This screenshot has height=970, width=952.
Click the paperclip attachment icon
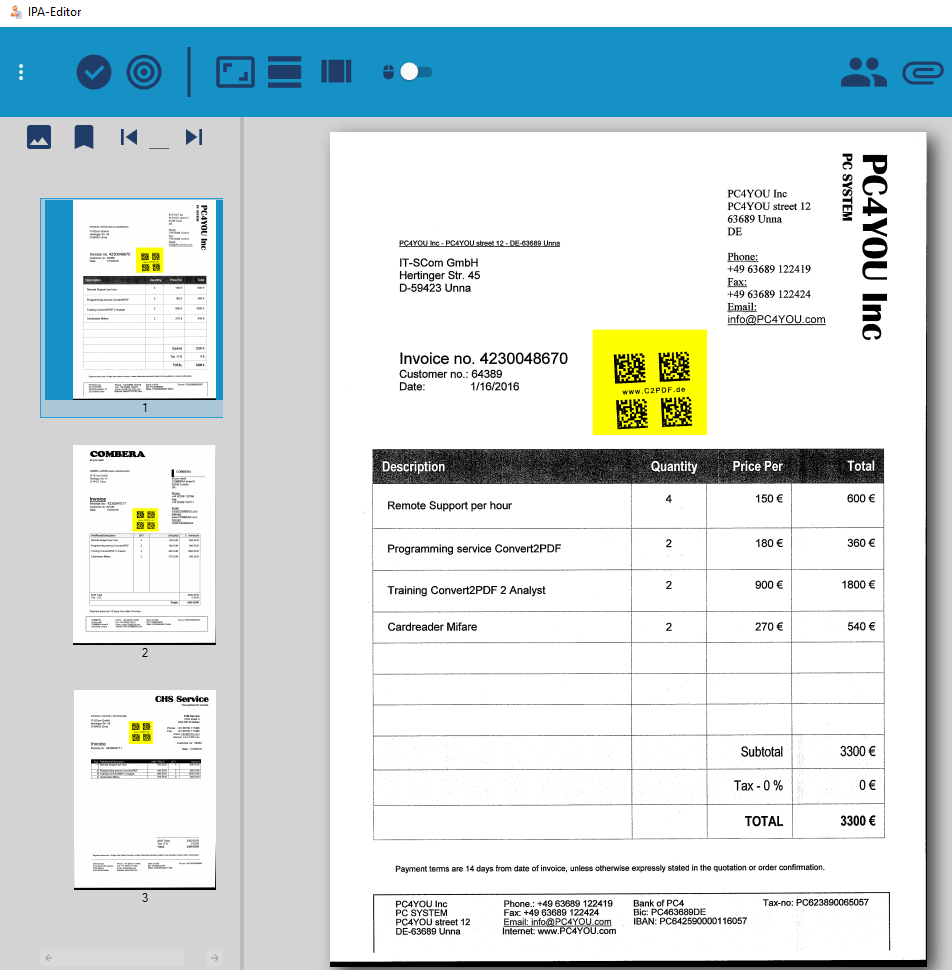921,72
